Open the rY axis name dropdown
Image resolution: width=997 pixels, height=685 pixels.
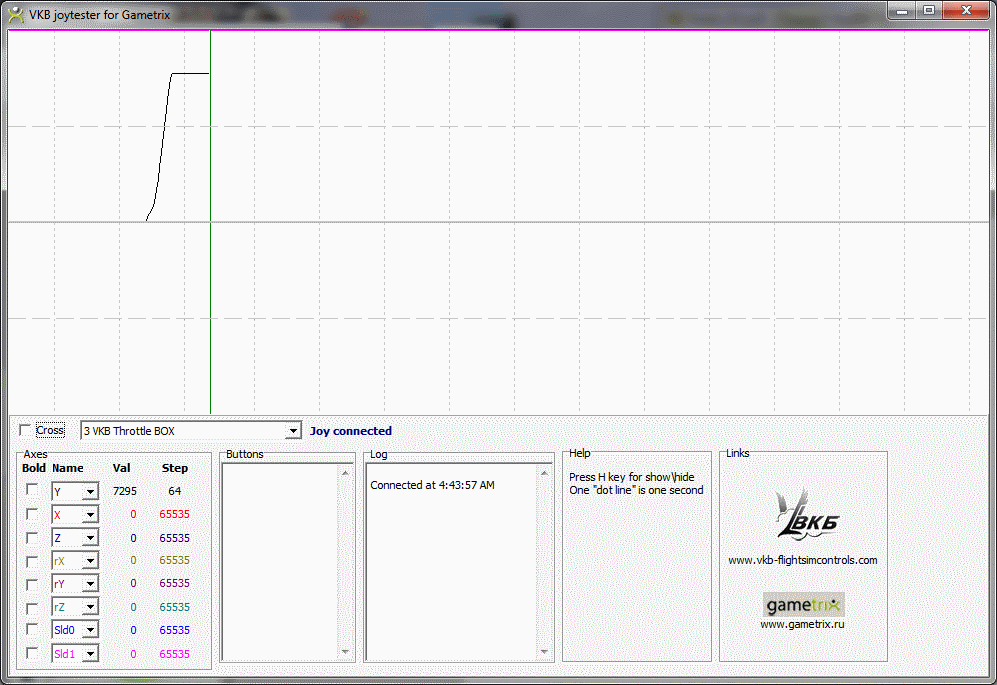(90, 584)
